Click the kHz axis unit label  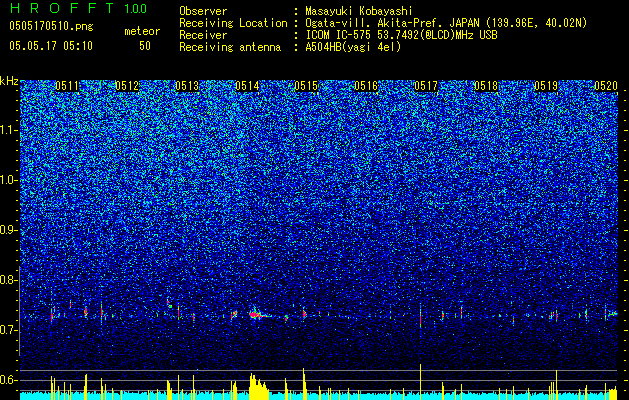[x=9, y=81]
